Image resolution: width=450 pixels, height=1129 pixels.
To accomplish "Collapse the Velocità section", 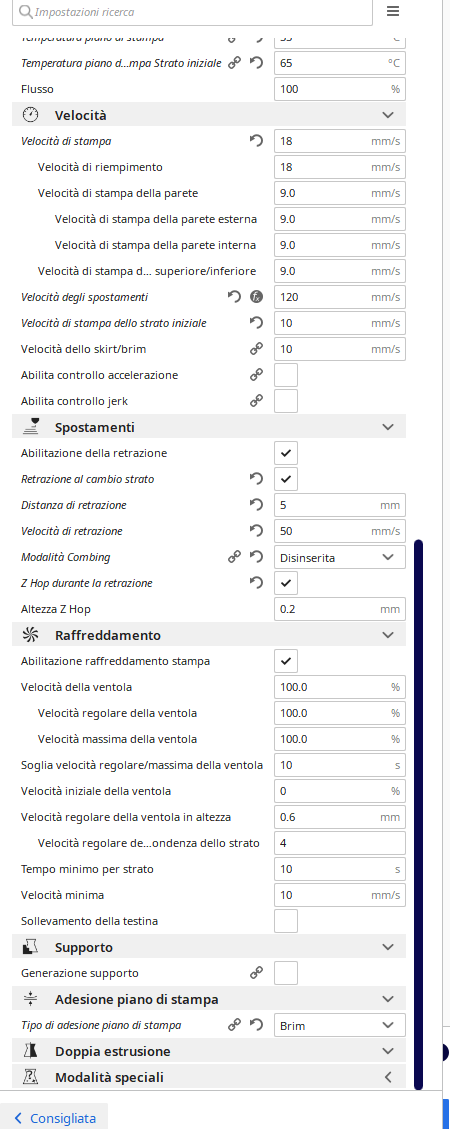I will click(209, 115).
